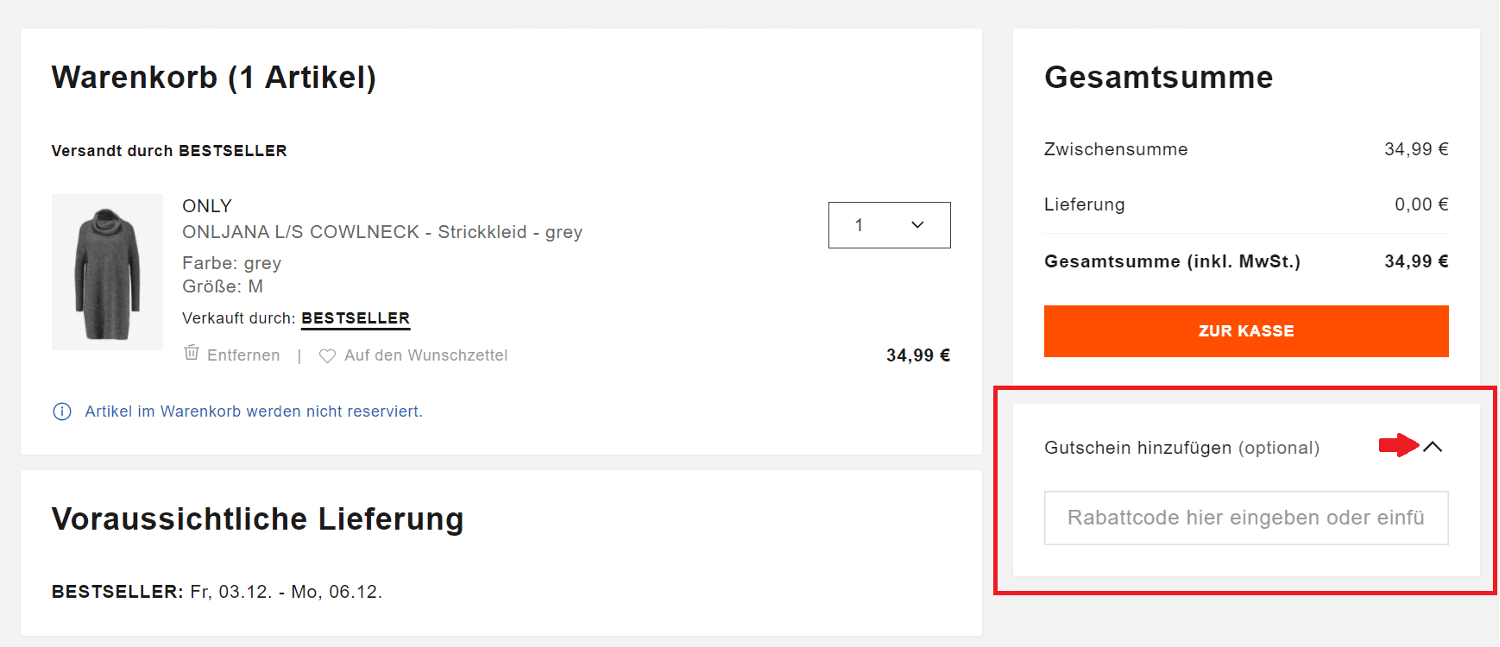The height and width of the screenshot is (647, 1500).
Task: Click the ONLY brand name
Action: (206, 205)
